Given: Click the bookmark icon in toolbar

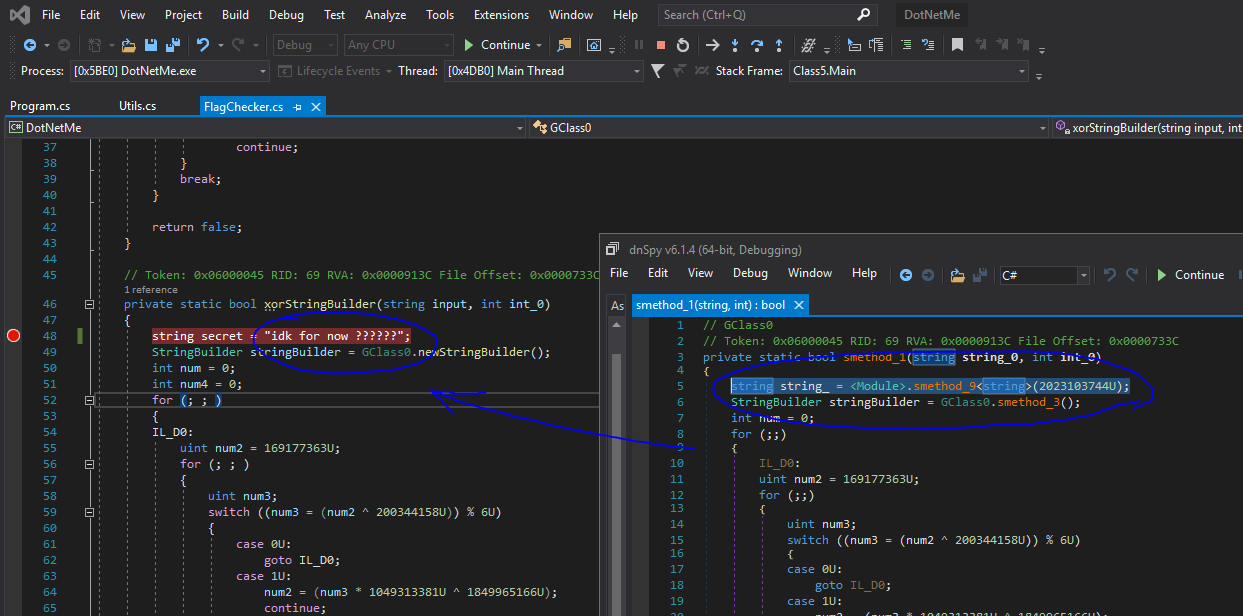Looking at the screenshot, I should point(957,45).
